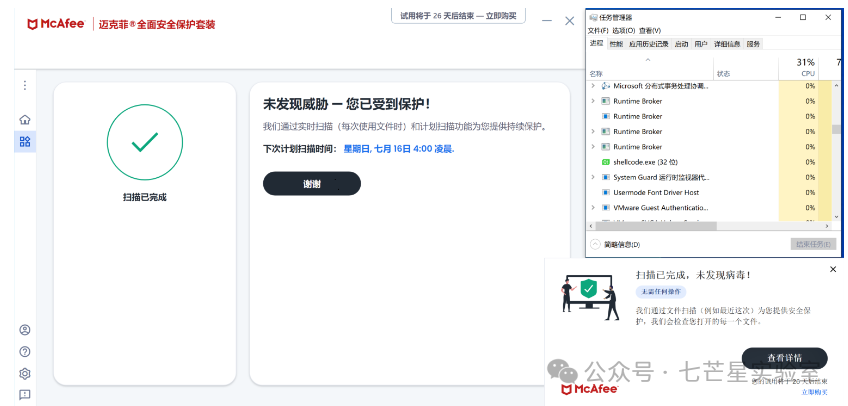848x406 pixels.
Task: Click 查看详情 in the popup
Action: tap(784, 358)
